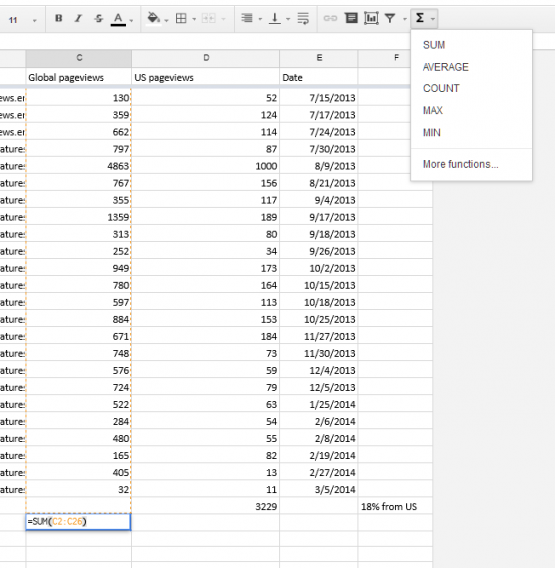Screen dimensions: 555x568
Task: Expand borders dropdown arrow
Action: click(x=194, y=19)
